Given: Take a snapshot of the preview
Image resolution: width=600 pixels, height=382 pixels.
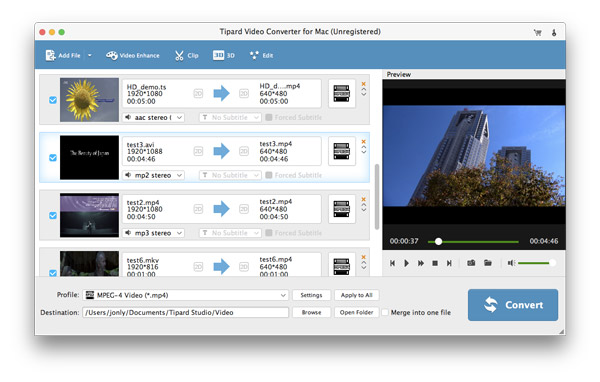Looking at the screenshot, I should (x=471, y=263).
